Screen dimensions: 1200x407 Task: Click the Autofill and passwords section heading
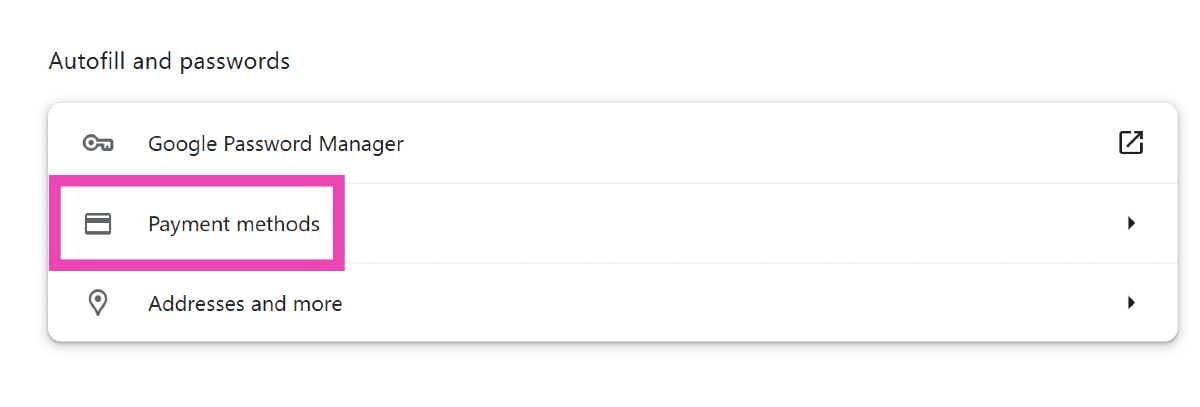[x=169, y=62]
